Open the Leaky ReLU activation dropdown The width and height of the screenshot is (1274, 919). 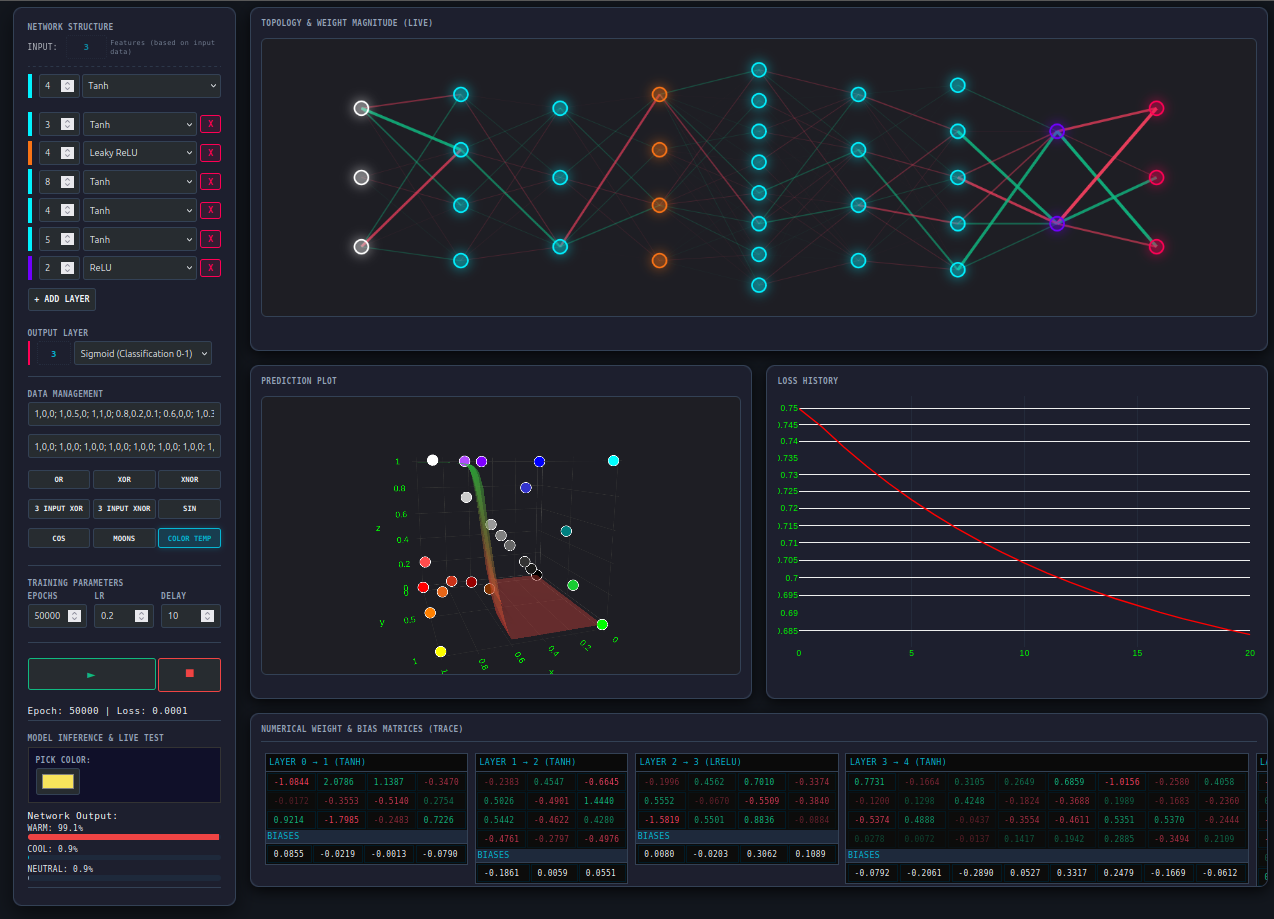click(139, 153)
